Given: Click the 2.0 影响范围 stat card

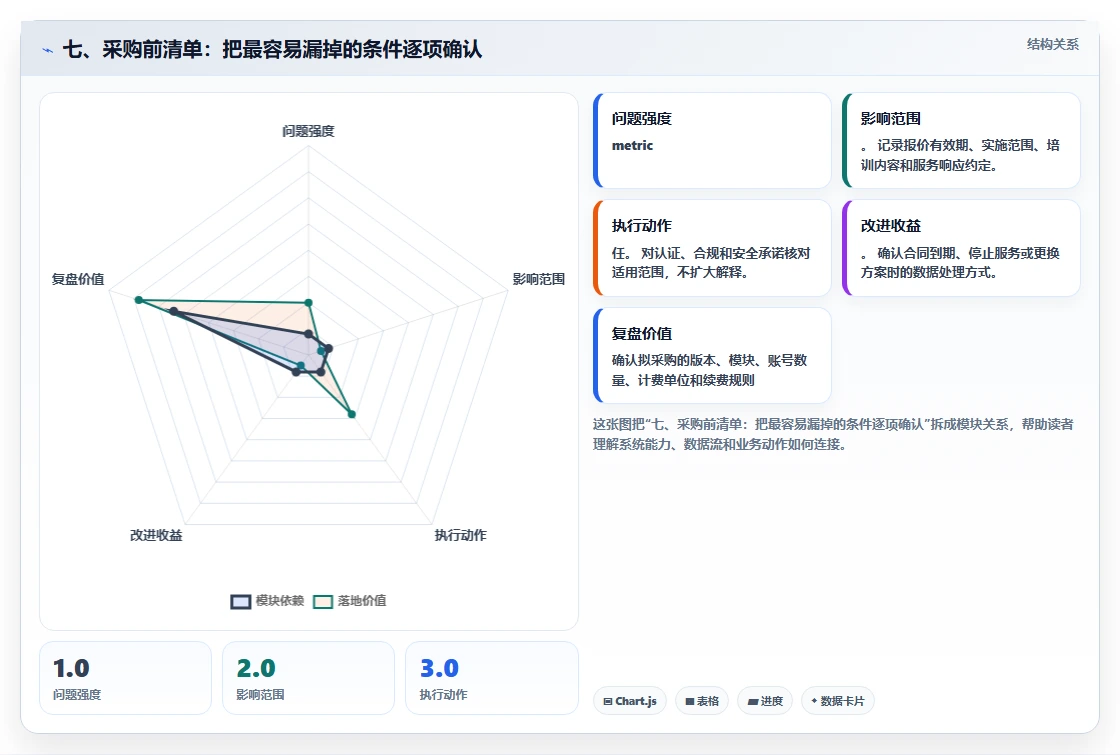Looking at the screenshot, I should click(309, 678).
